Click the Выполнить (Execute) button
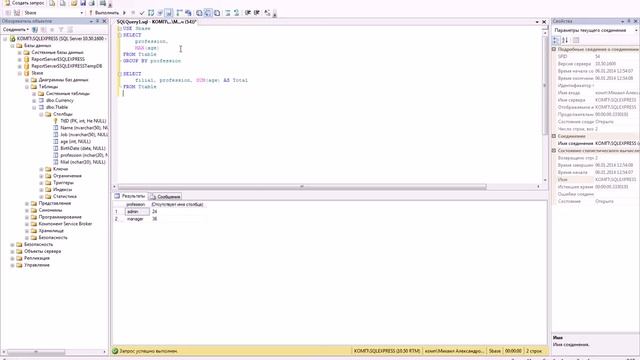Image resolution: width=640 pixels, height=360 pixels. [x=104, y=13]
